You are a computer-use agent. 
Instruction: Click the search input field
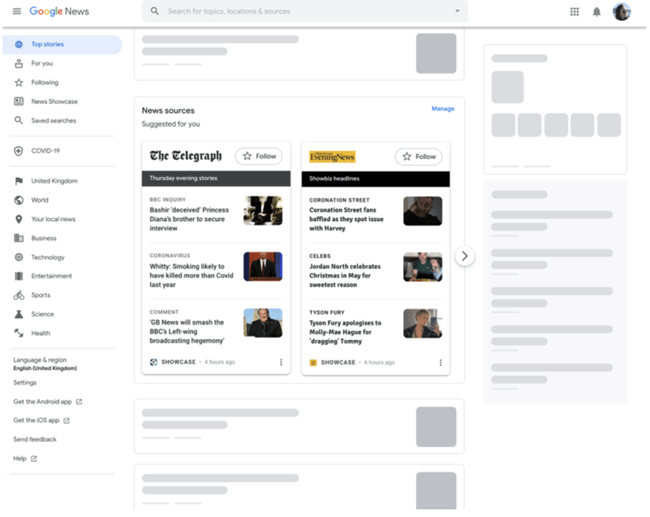(x=305, y=11)
